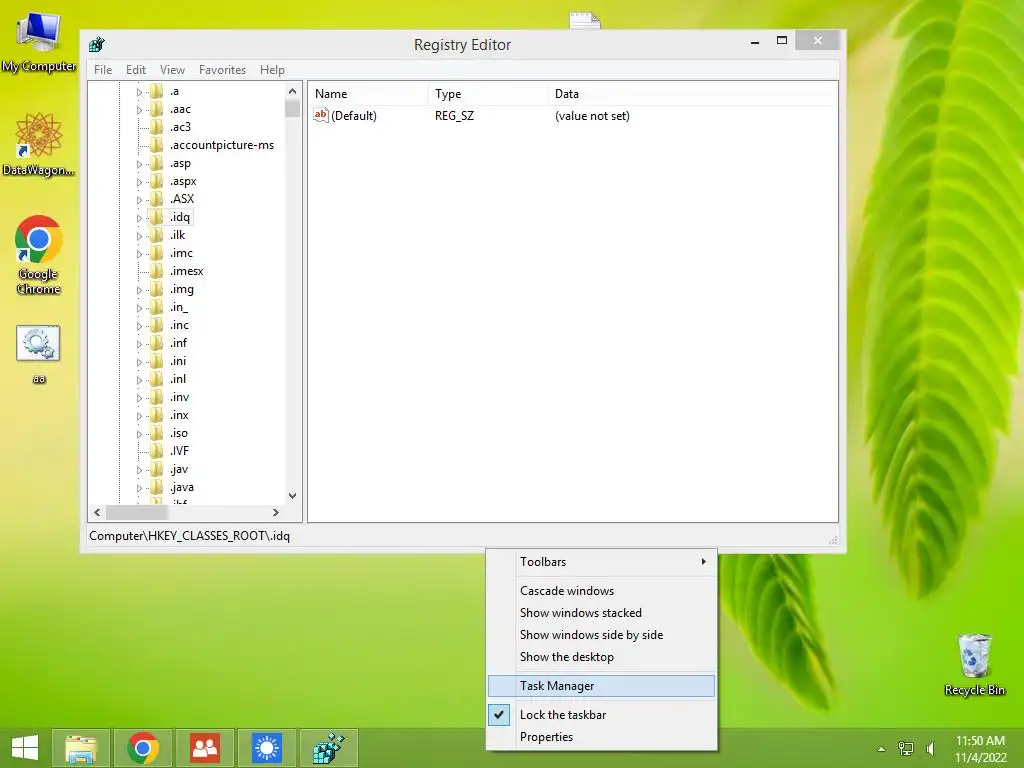Click the red people app on taskbar
This screenshot has width=1024, height=768.
pos(205,748)
